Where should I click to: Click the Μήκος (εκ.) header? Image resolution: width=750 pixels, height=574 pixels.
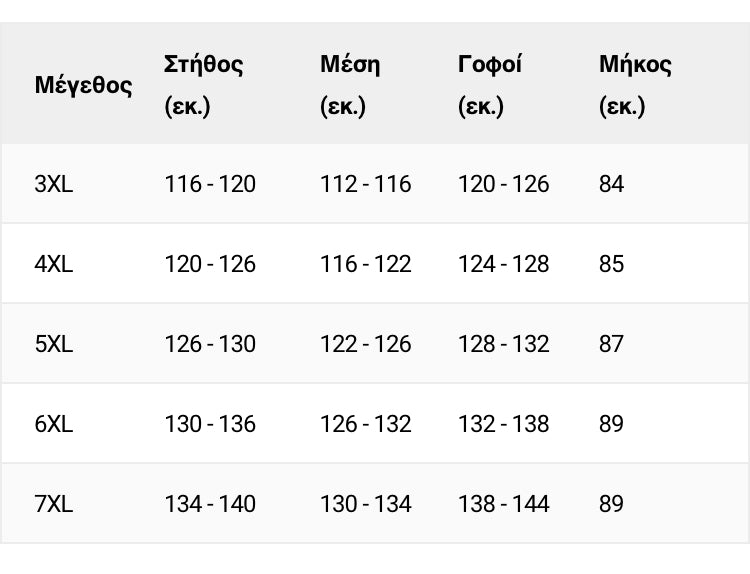(635, 85)
